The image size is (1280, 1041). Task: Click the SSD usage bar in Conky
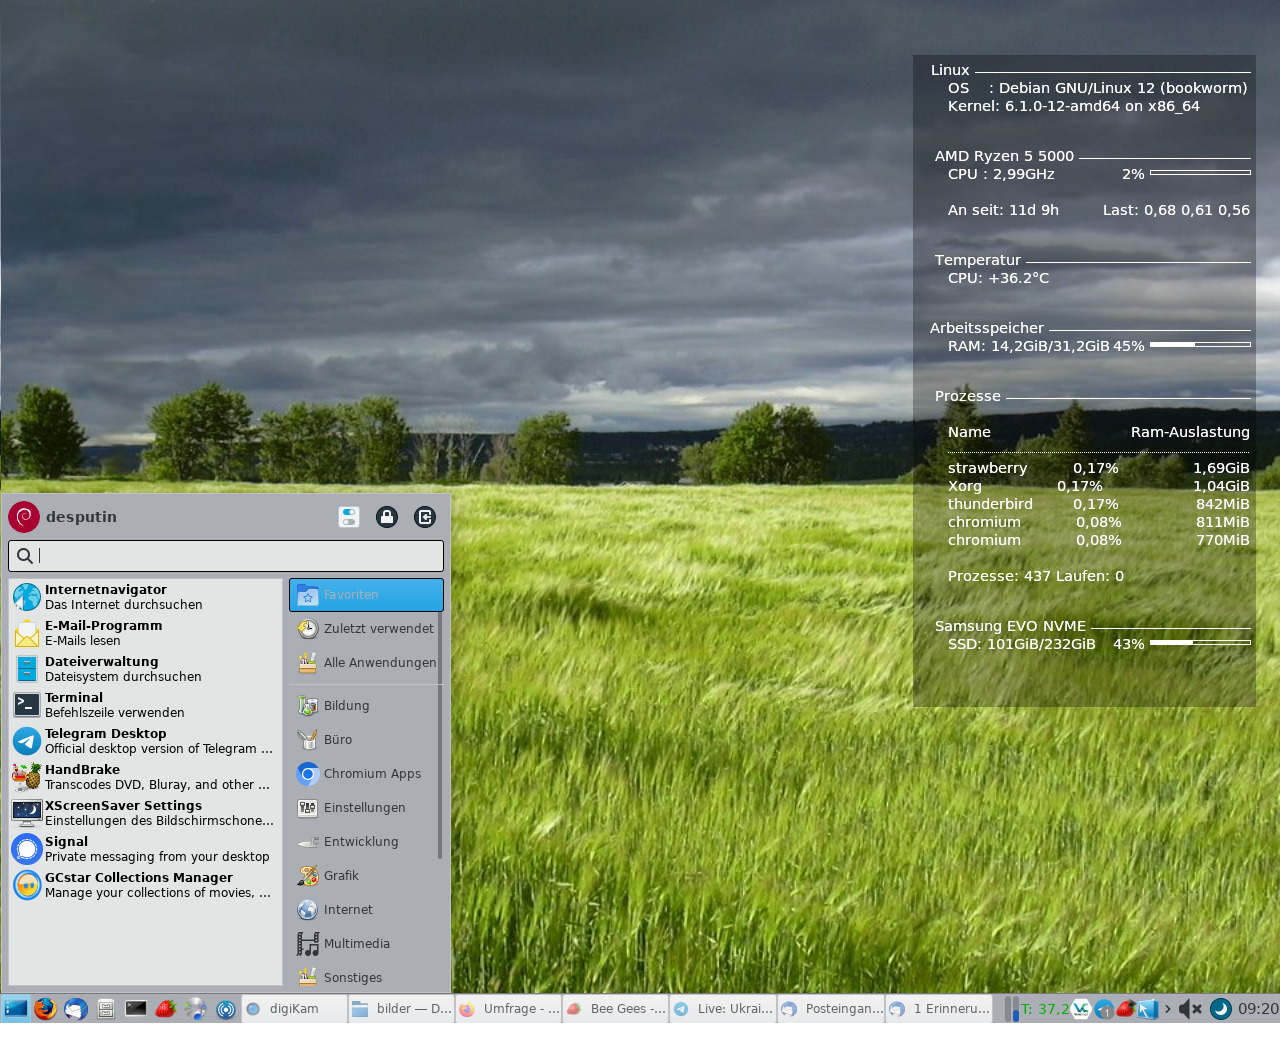[x=1200, y=643]
